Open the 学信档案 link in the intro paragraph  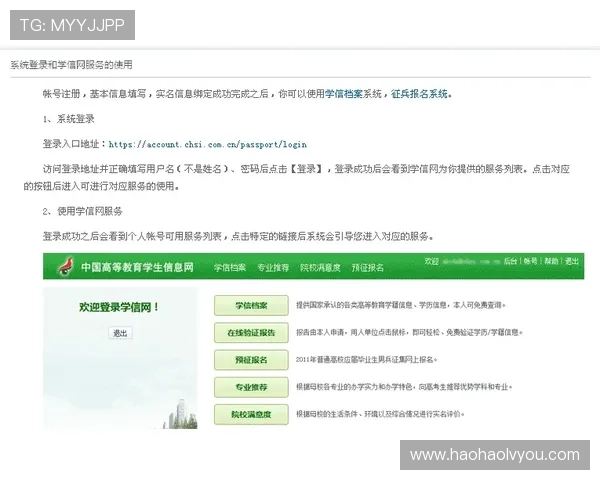(x=343, y=94)
